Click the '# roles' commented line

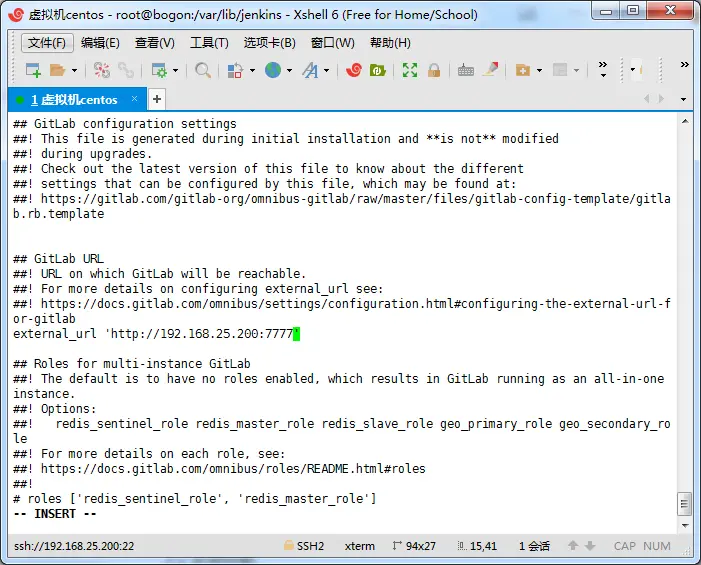tap(195, 499)
